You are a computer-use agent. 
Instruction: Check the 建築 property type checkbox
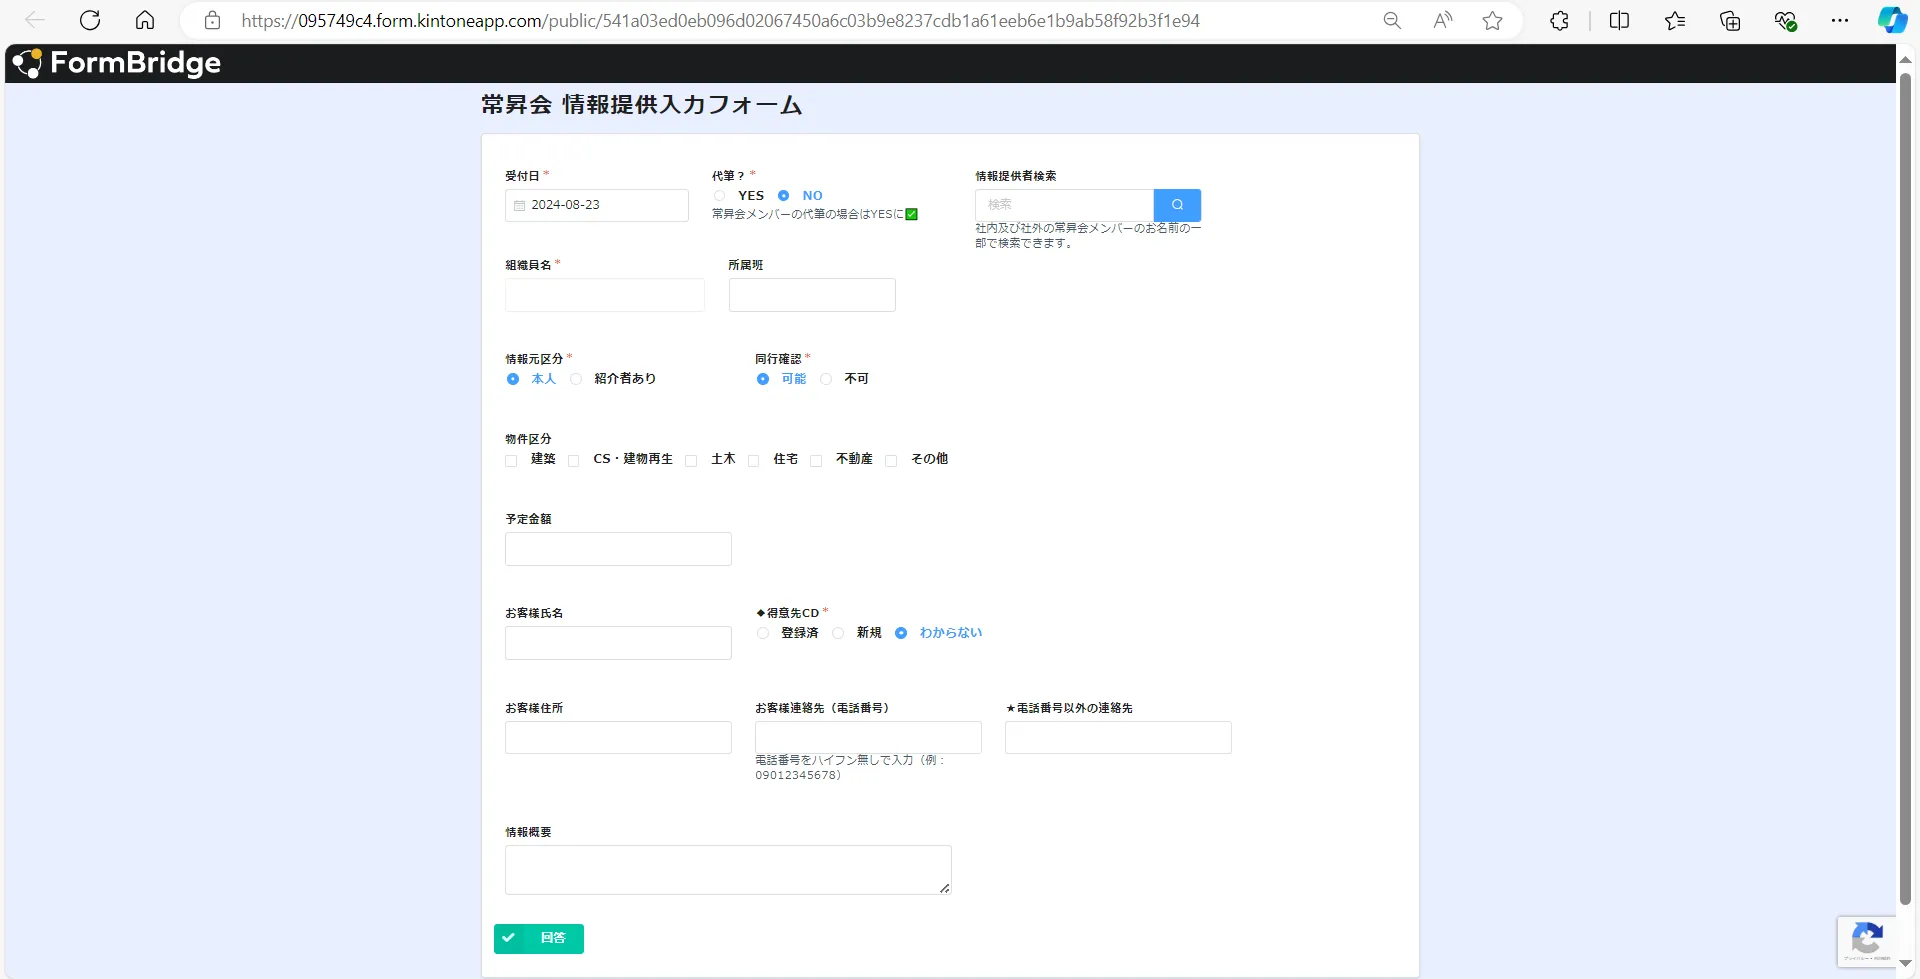[512, 460]
